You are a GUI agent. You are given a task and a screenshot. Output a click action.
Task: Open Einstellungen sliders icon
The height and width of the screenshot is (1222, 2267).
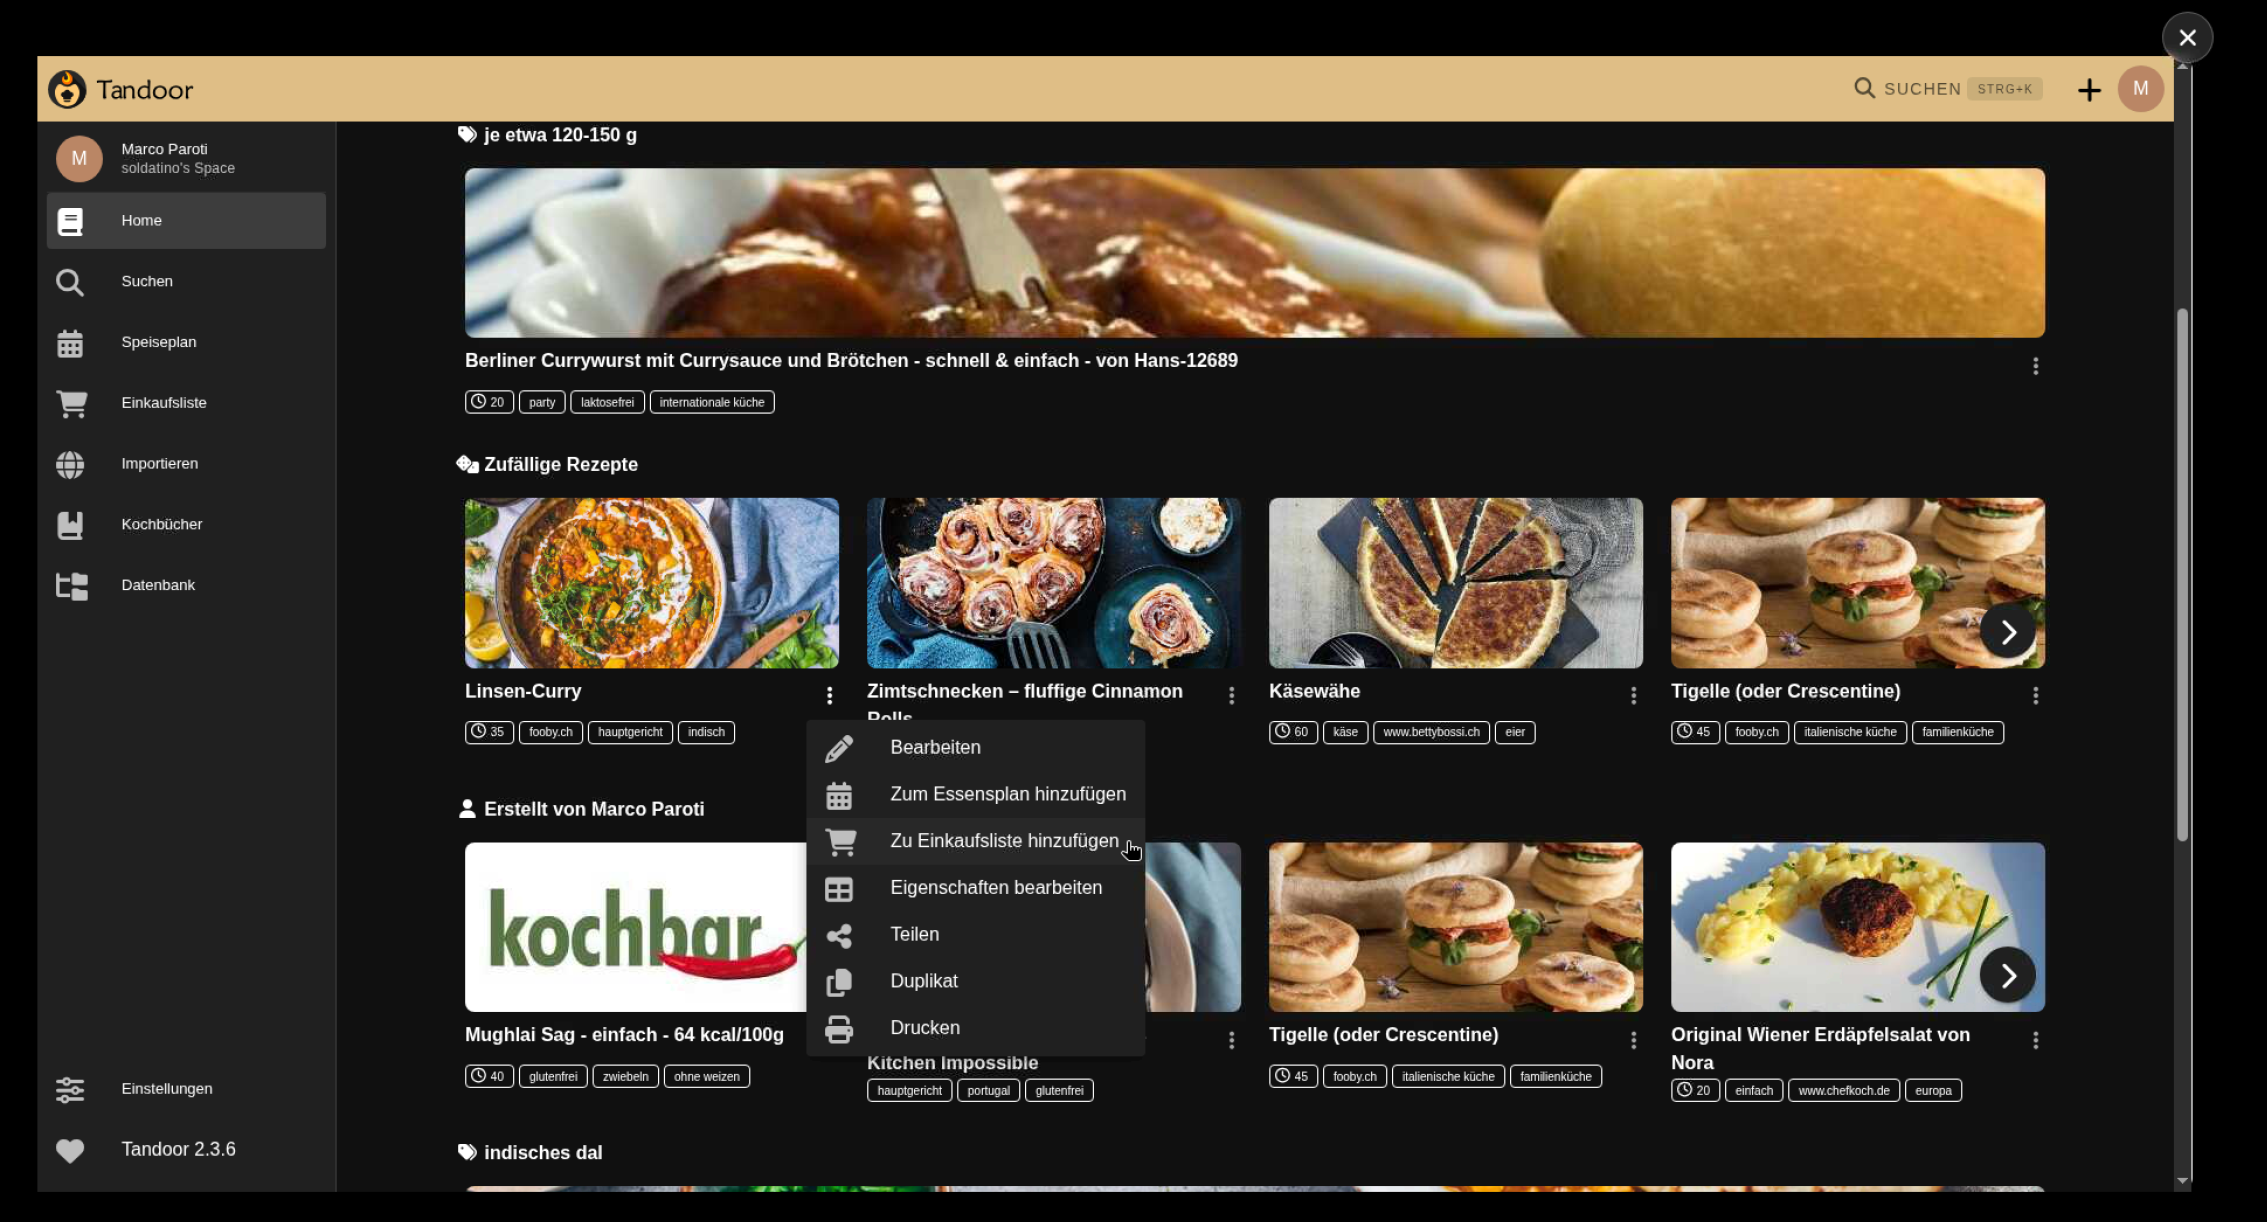pyautogui.click(x=70, y=1089)
